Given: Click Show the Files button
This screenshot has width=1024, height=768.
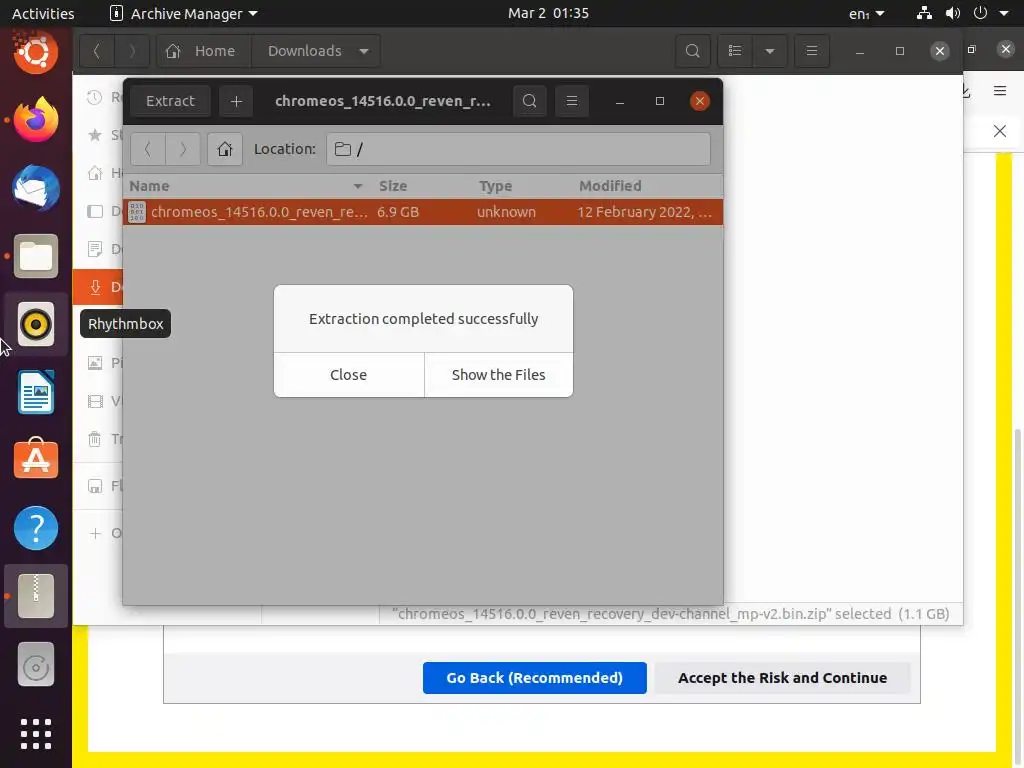Looking at the screenshot, I should pos(499,375).
